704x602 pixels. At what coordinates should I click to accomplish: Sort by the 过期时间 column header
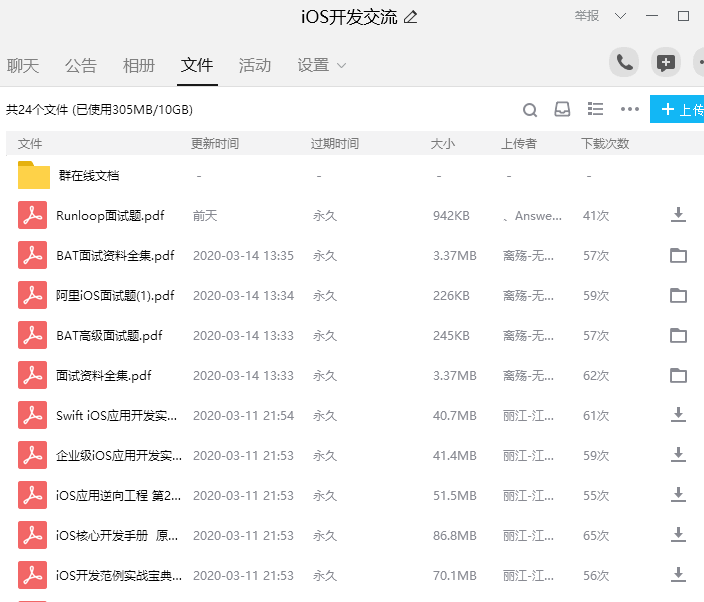click(x=335, y=144)
